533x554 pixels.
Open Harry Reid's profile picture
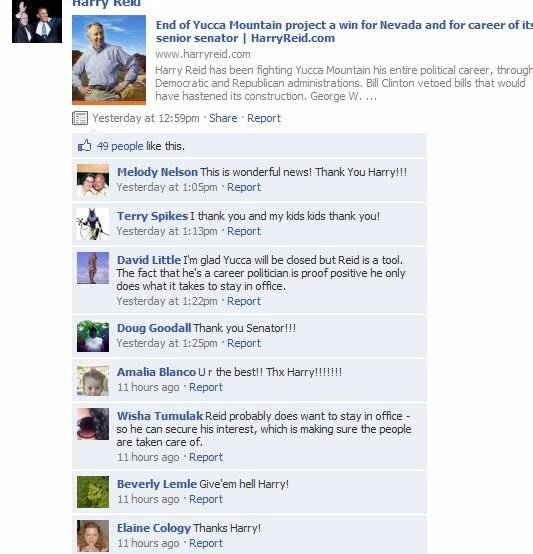(37, 22)
